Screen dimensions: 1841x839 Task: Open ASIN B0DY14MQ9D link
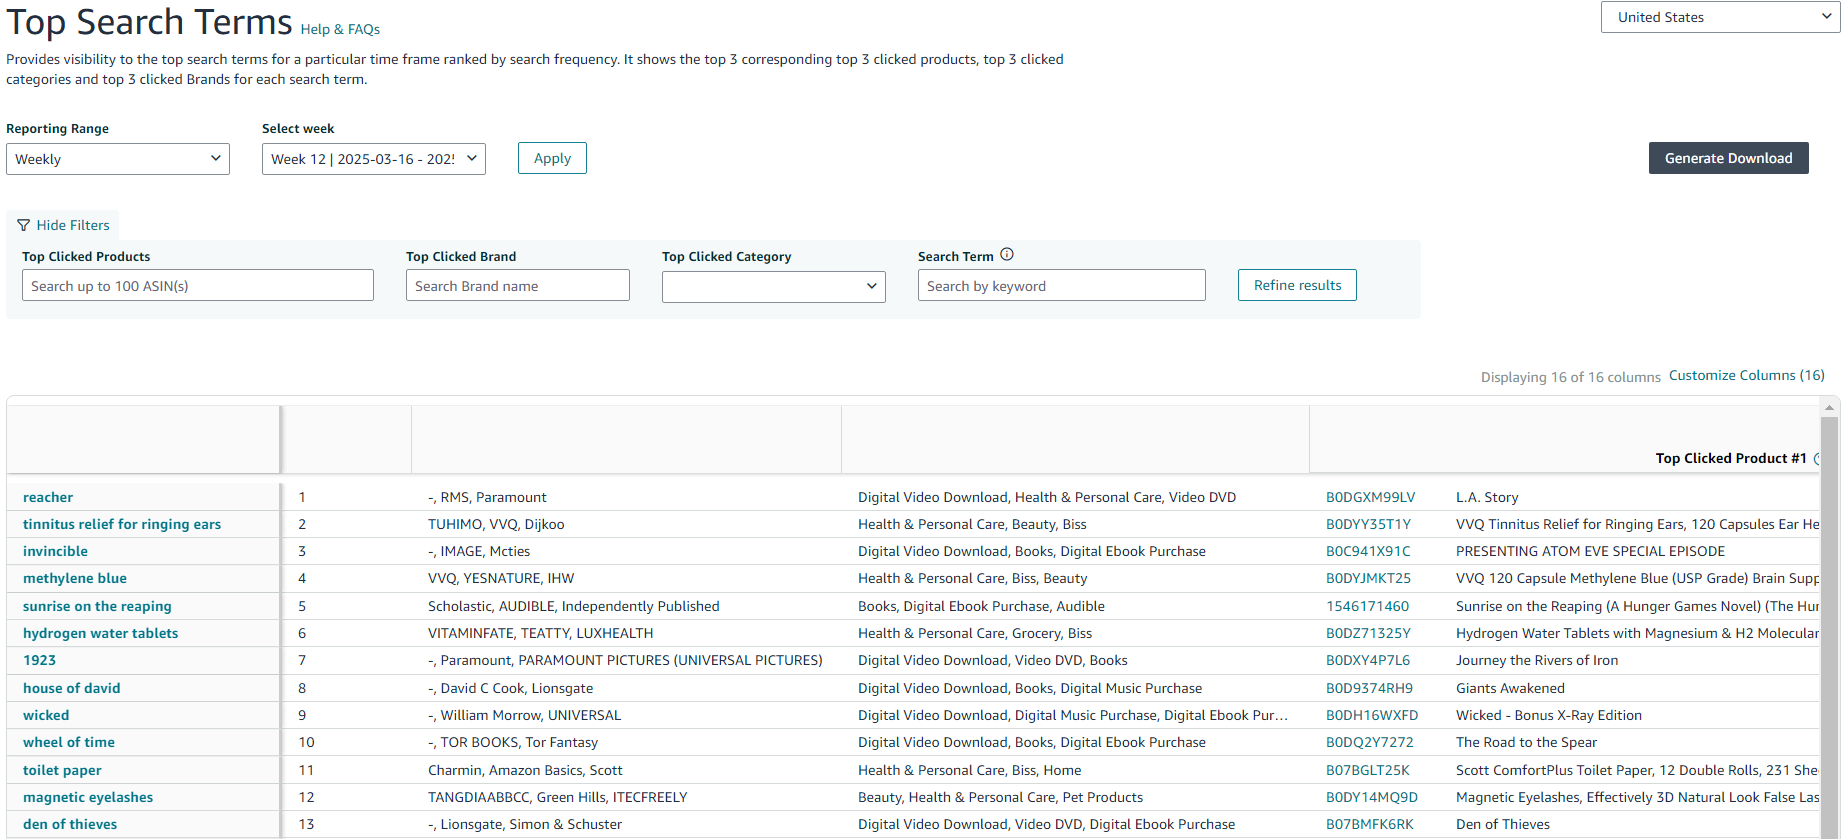1372,797
